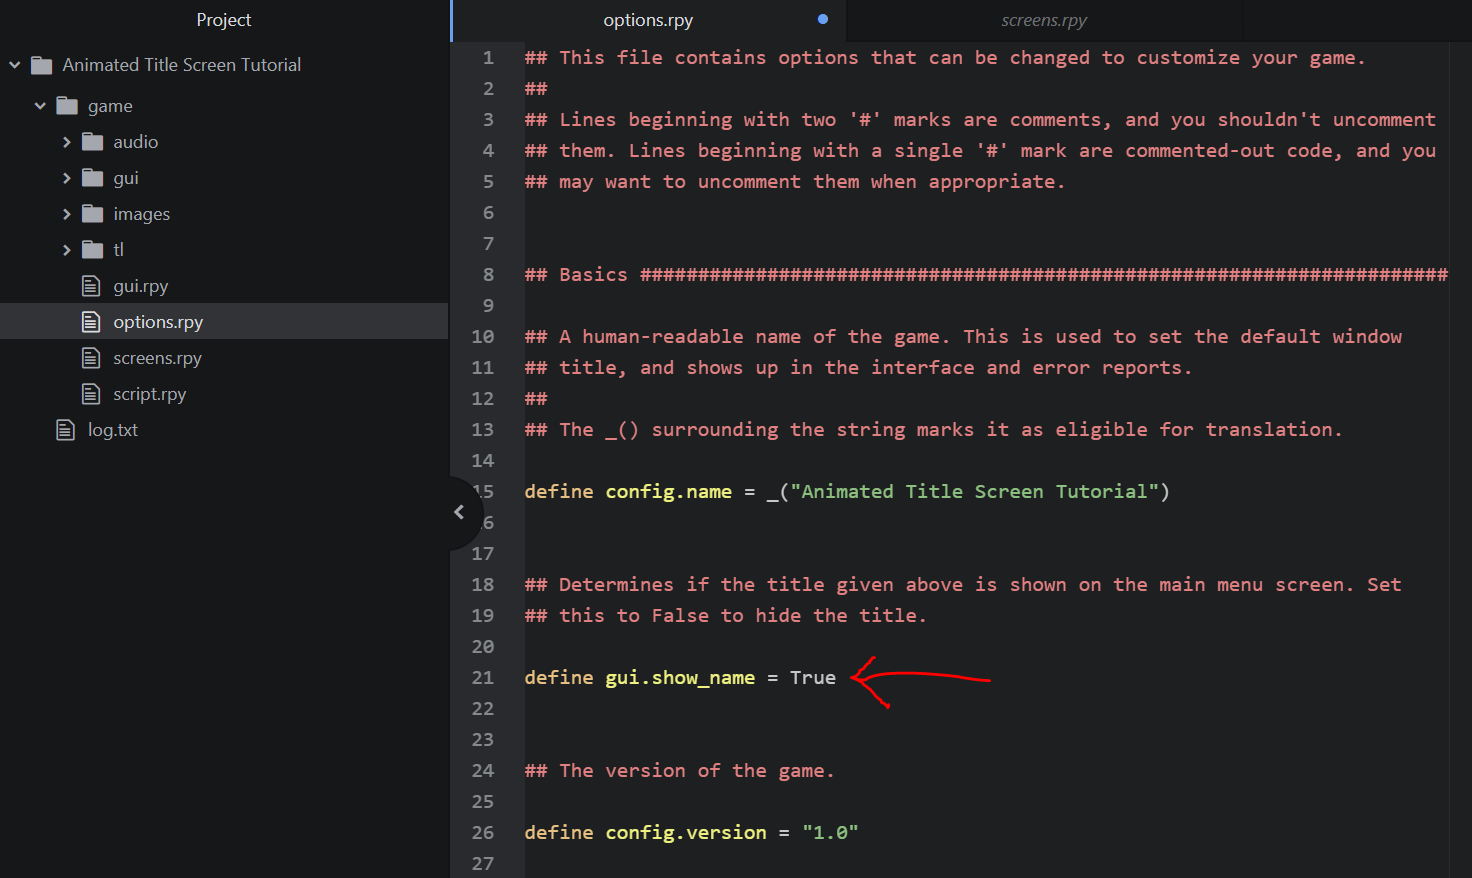Image resolution: width=1472 pixels, height=878 pixels.
Task: Click the gui folder icon
Action: 93,178
